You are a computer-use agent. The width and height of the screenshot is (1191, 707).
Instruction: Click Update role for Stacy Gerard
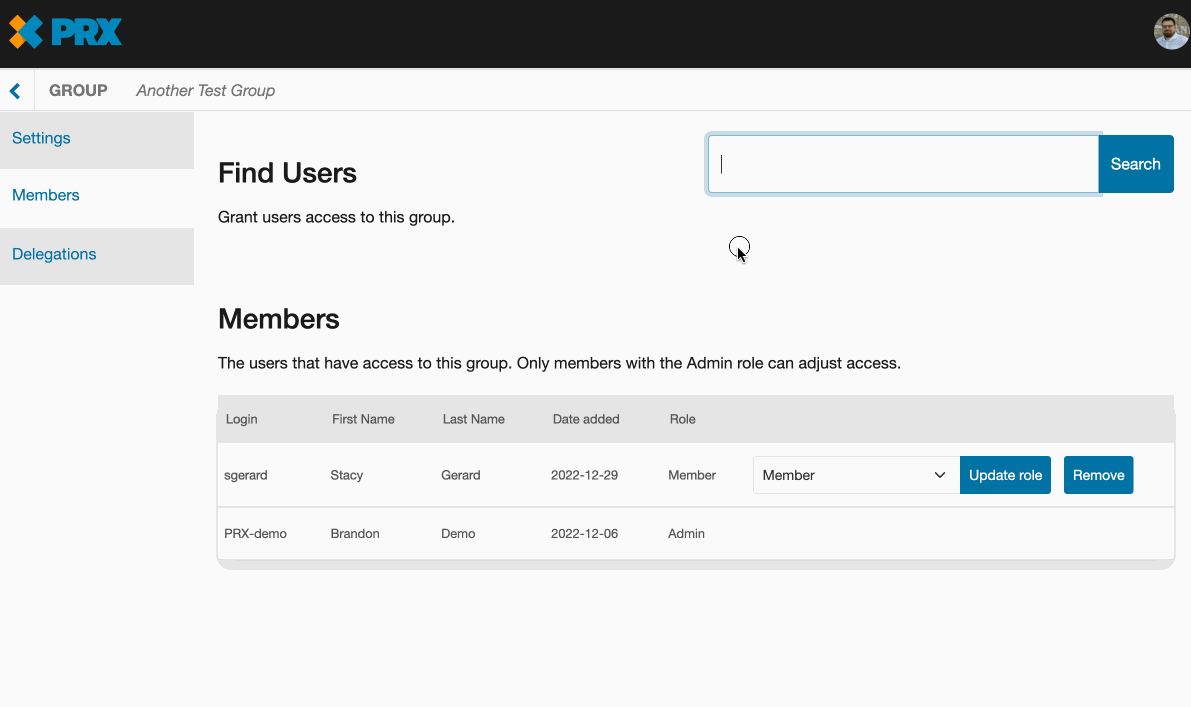pos(1005,475)
